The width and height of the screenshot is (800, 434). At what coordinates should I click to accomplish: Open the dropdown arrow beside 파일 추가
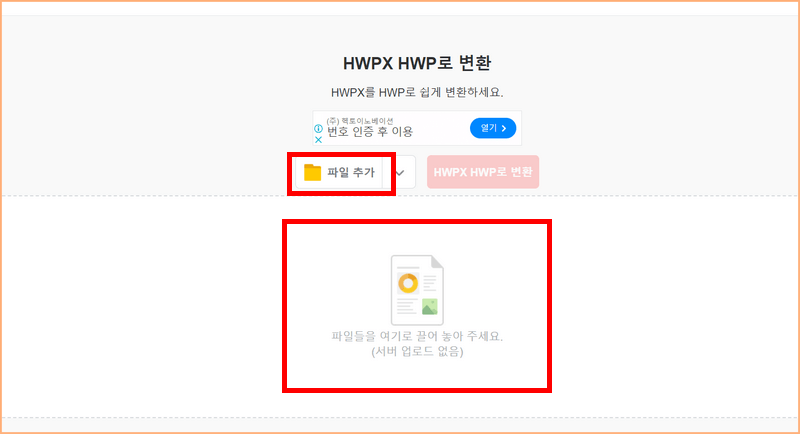point(399,172)
